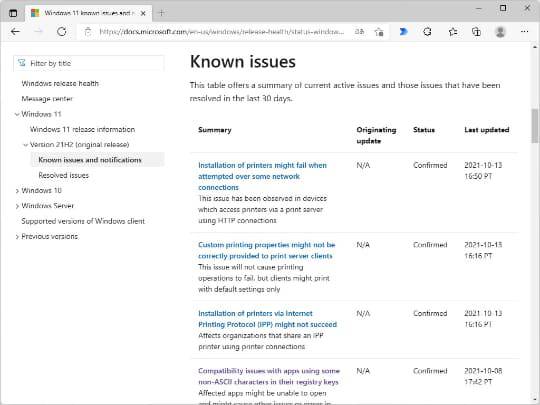Click the Status column header

pos(424,130)
